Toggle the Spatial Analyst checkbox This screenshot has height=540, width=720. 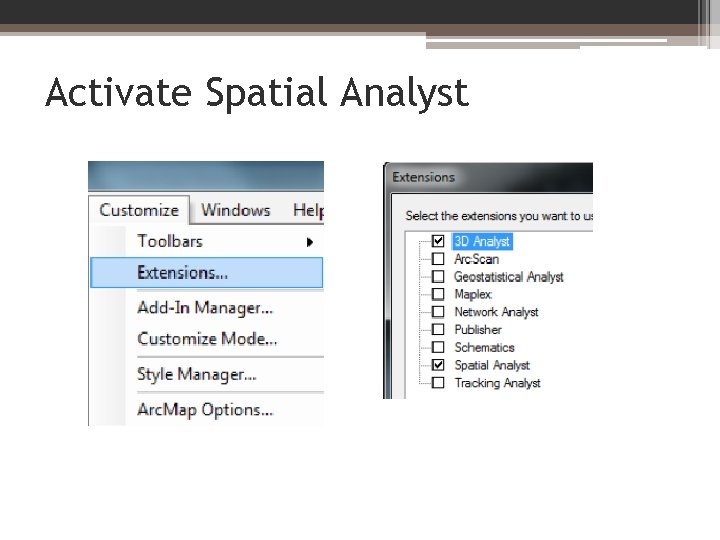click(x=438, y=365)
